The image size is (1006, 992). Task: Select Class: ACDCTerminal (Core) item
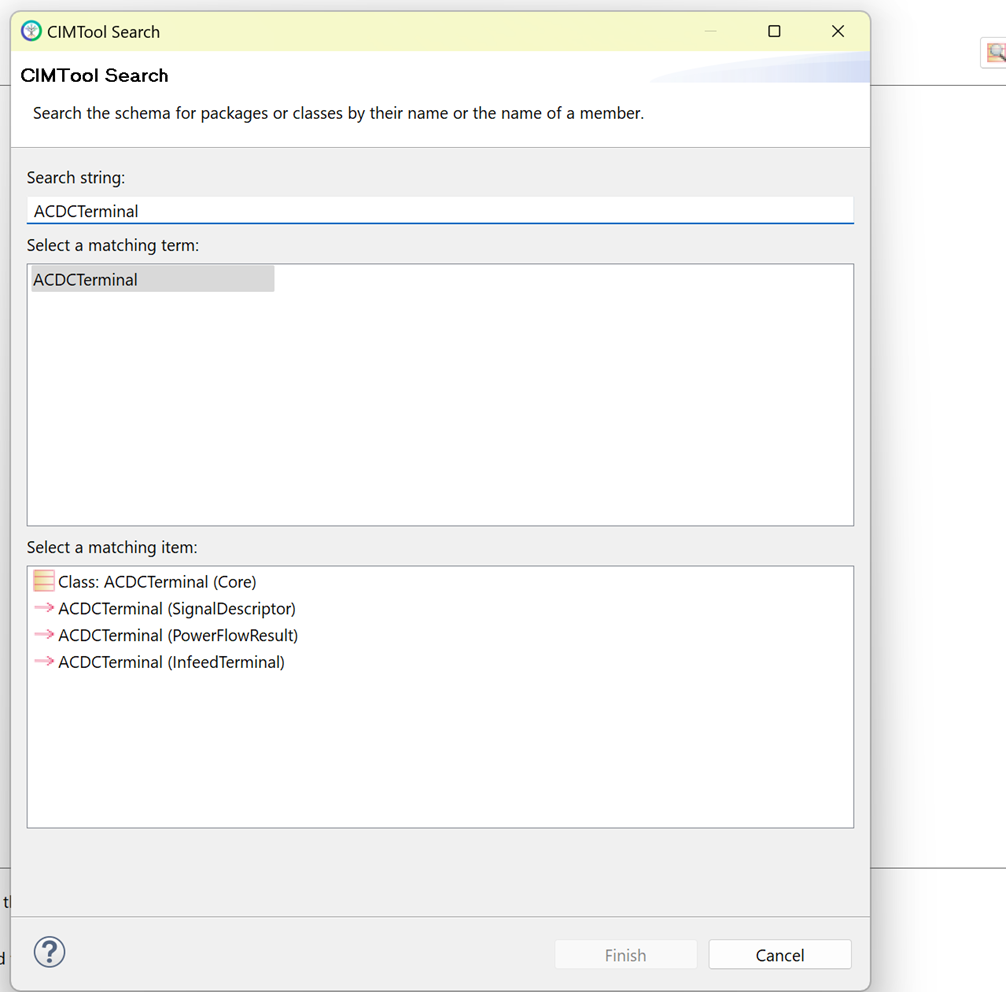point(157,582)
